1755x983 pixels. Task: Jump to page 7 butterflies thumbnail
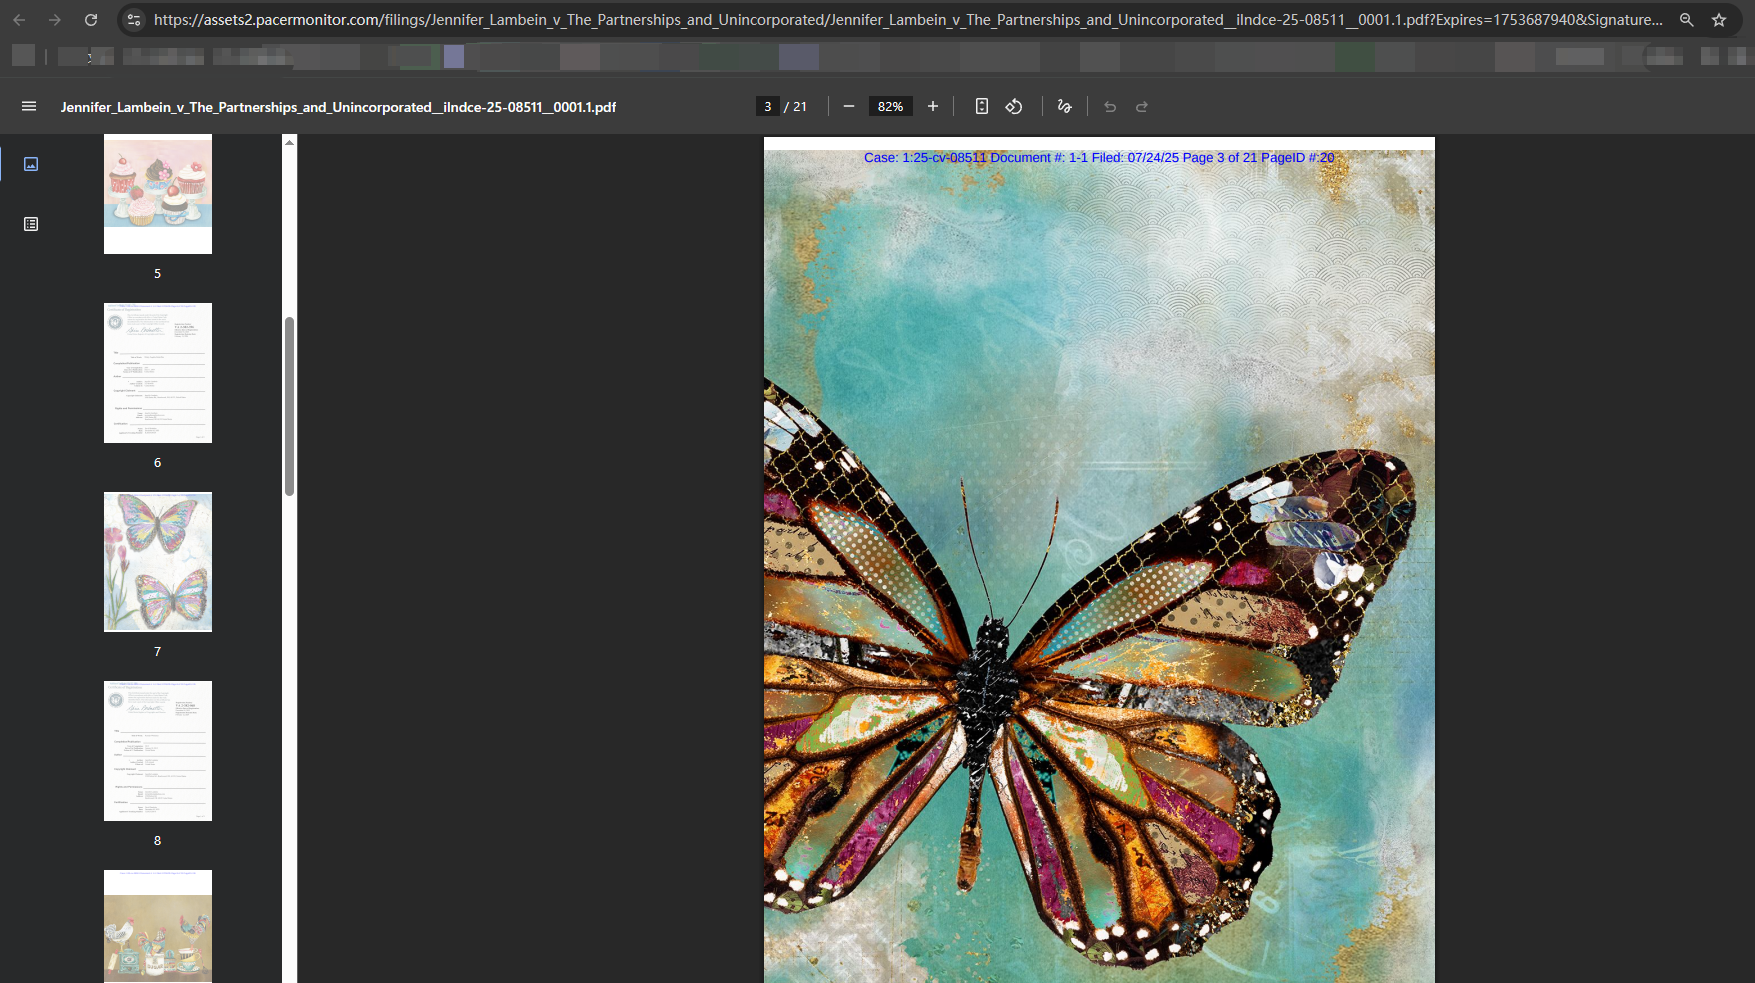[x=158, y=562]
